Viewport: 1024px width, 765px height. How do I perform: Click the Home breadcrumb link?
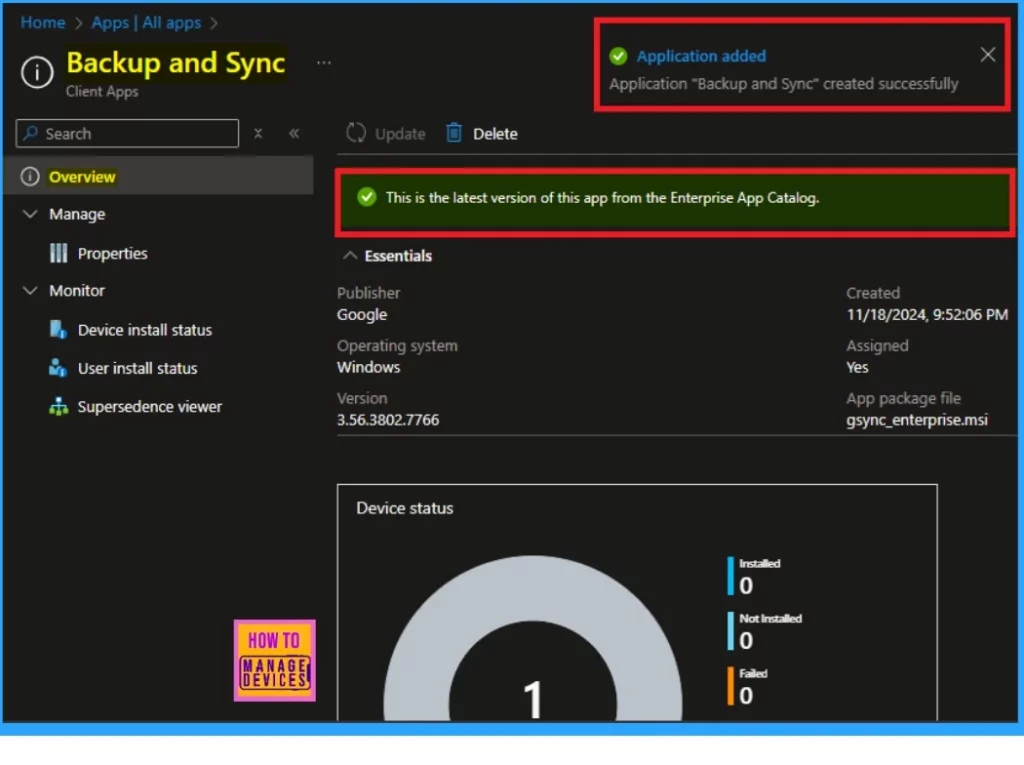click(43, 23)
